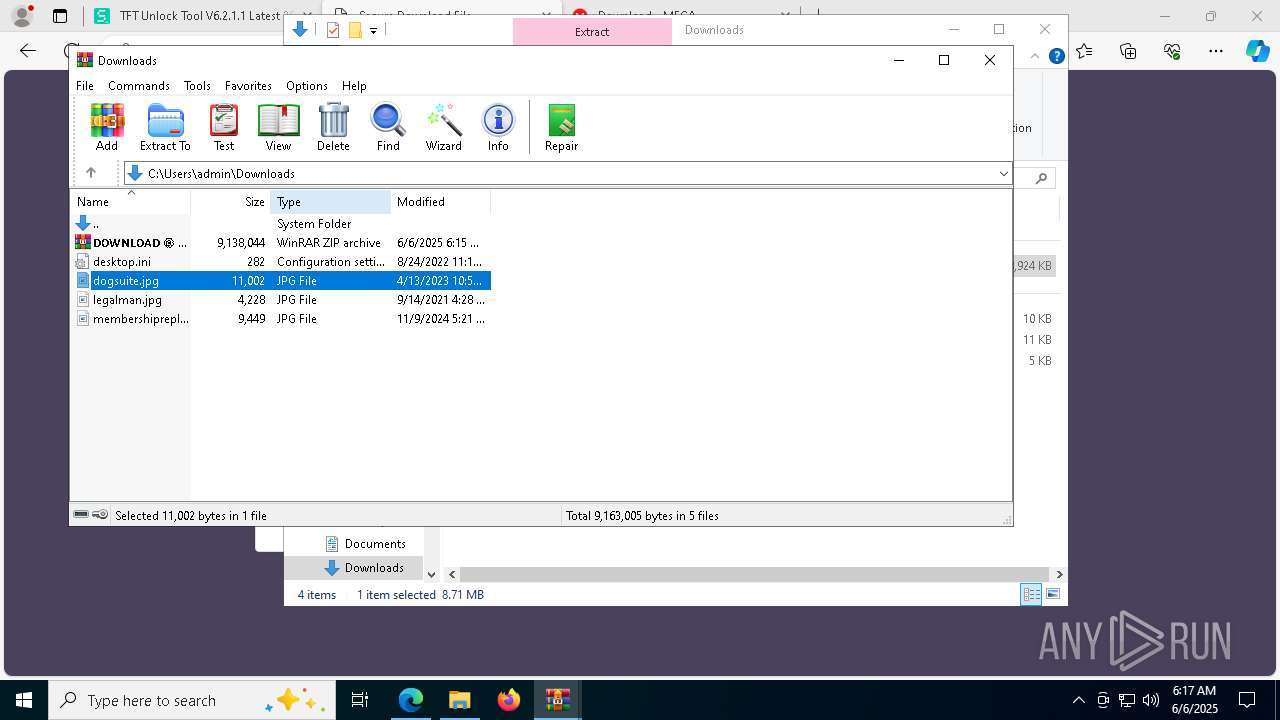Image resolution: width=1280 pixels, height=720 pixels.
Task: Open Edge tab actions menu icon
Action: pyautogui.click(x=60, y=16)
